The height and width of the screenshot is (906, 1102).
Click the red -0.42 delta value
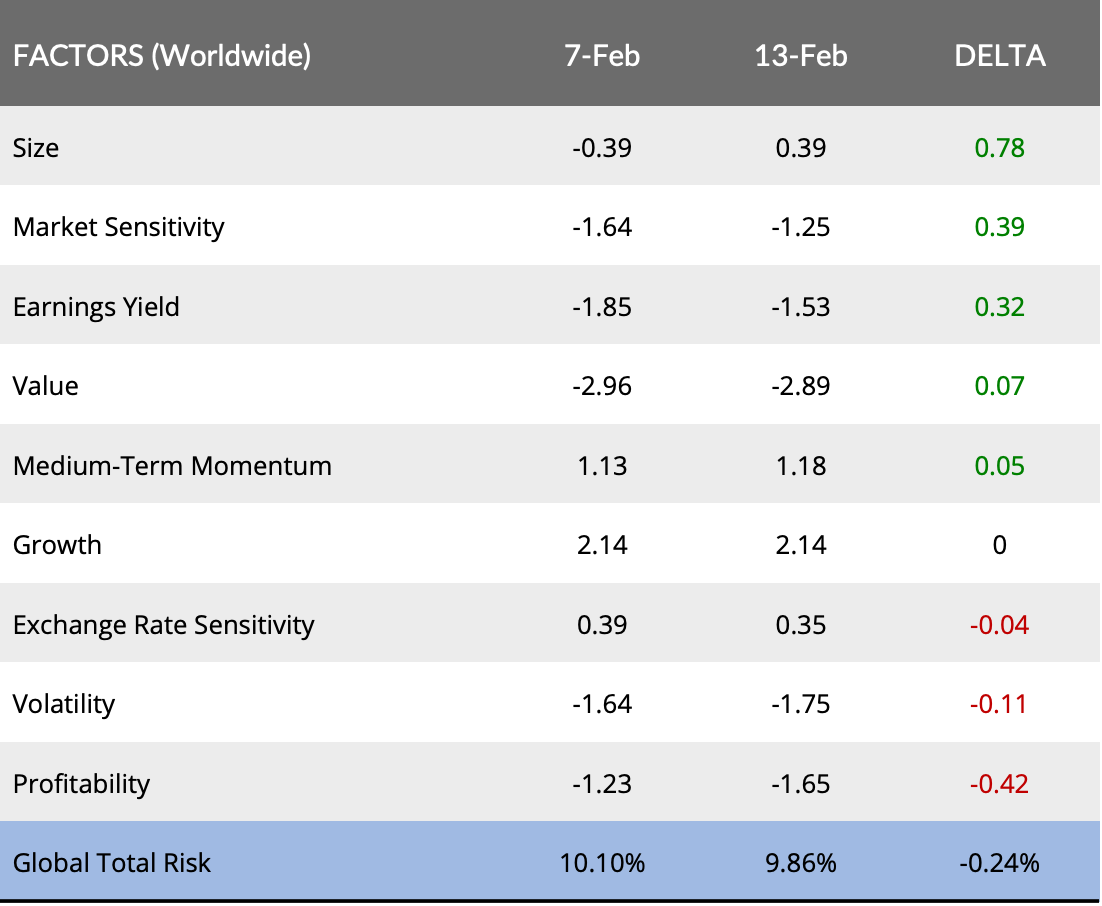click(x=1000, y=783)
